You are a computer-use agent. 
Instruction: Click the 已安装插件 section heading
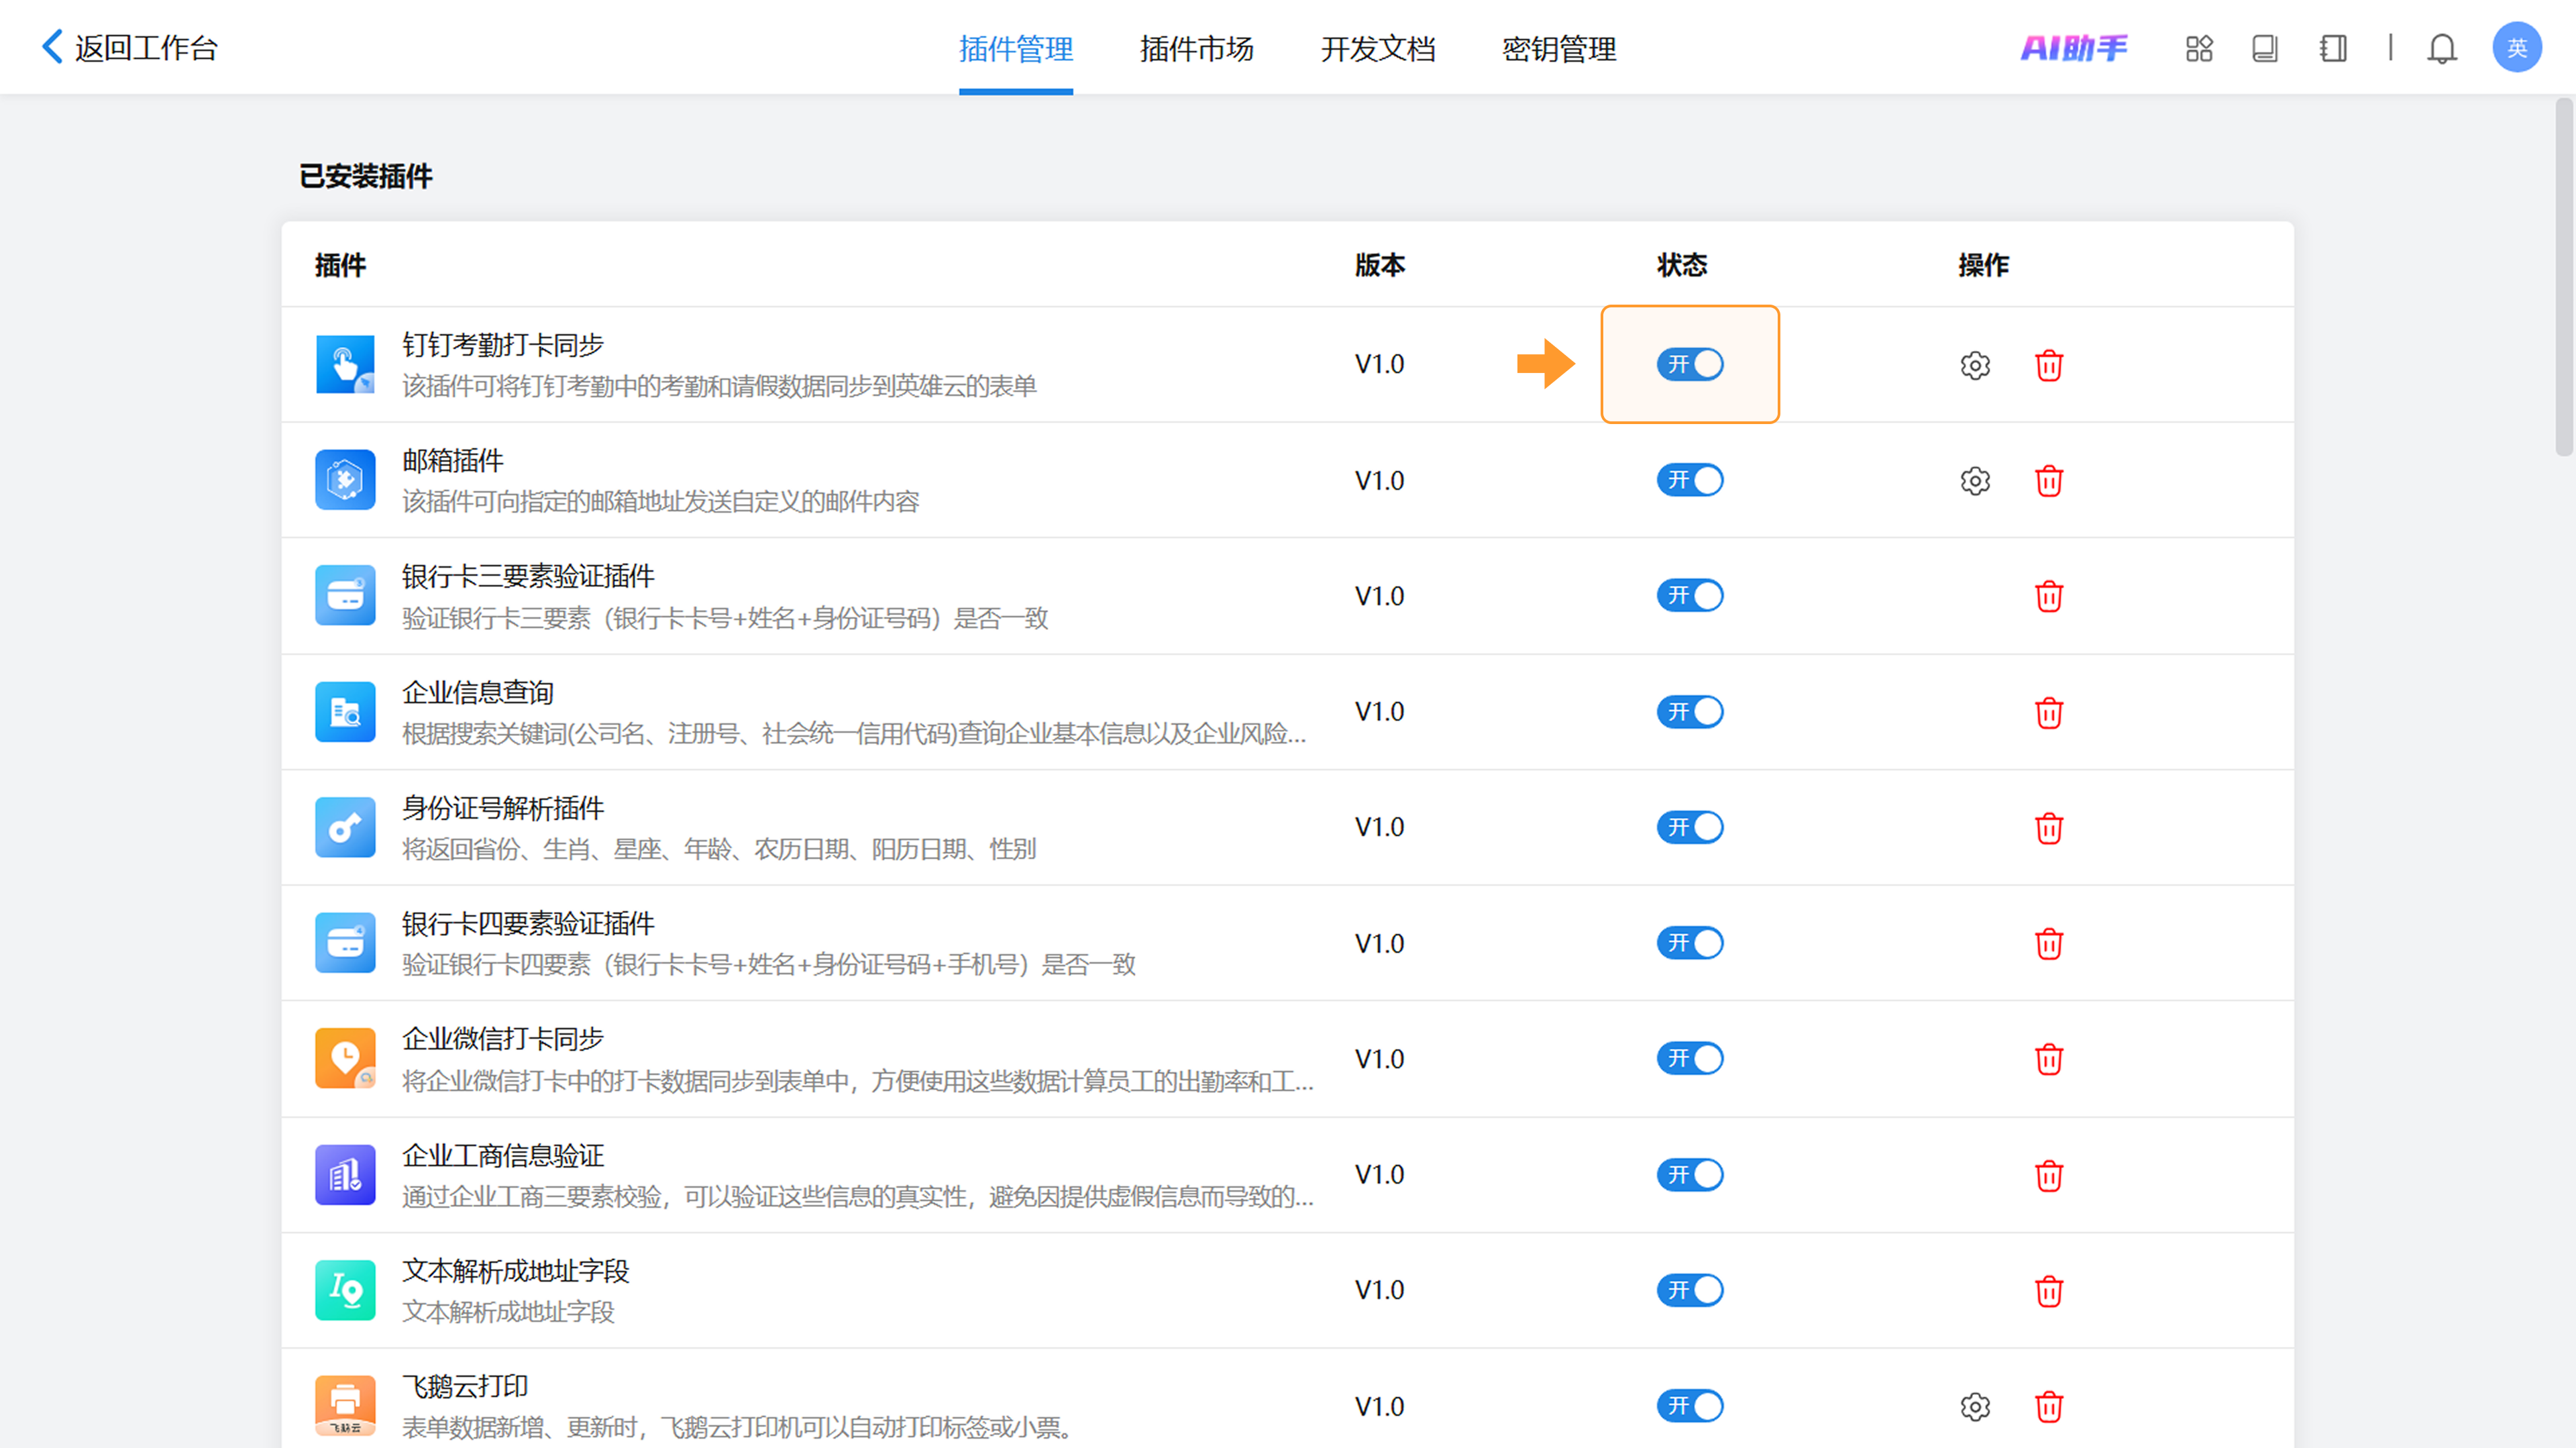pos(365,176)
